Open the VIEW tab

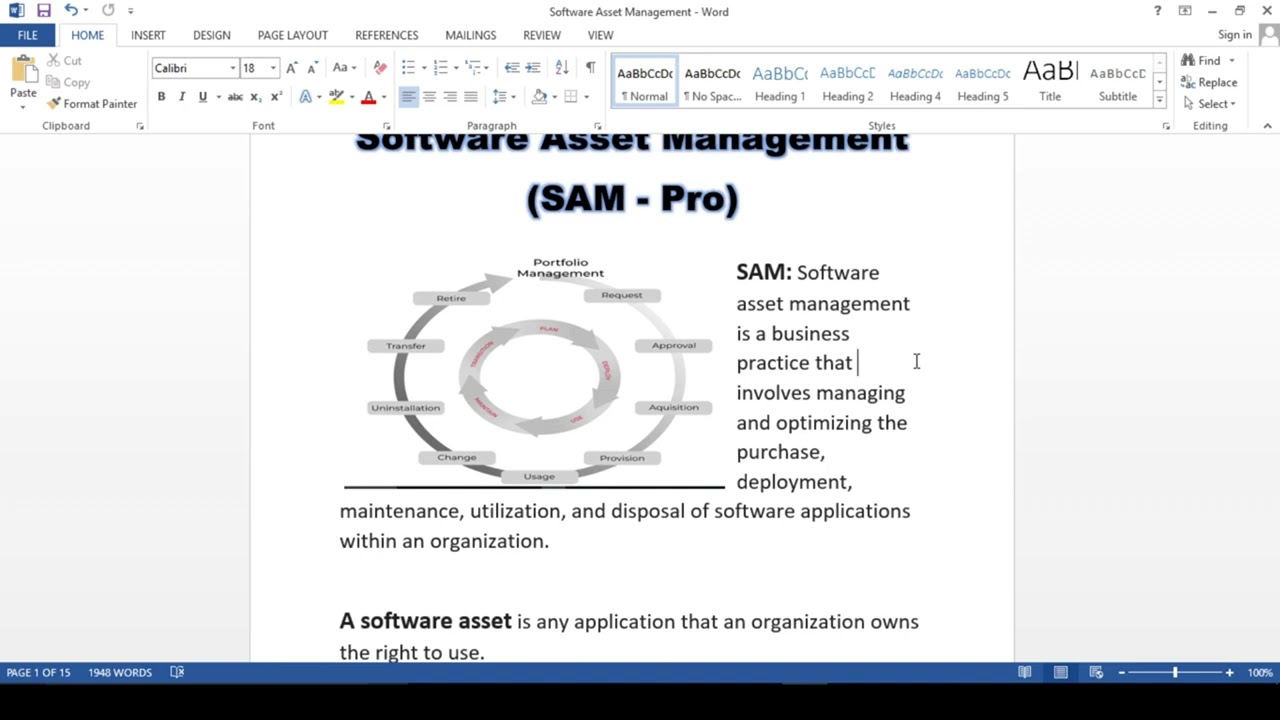pos(600,35)
